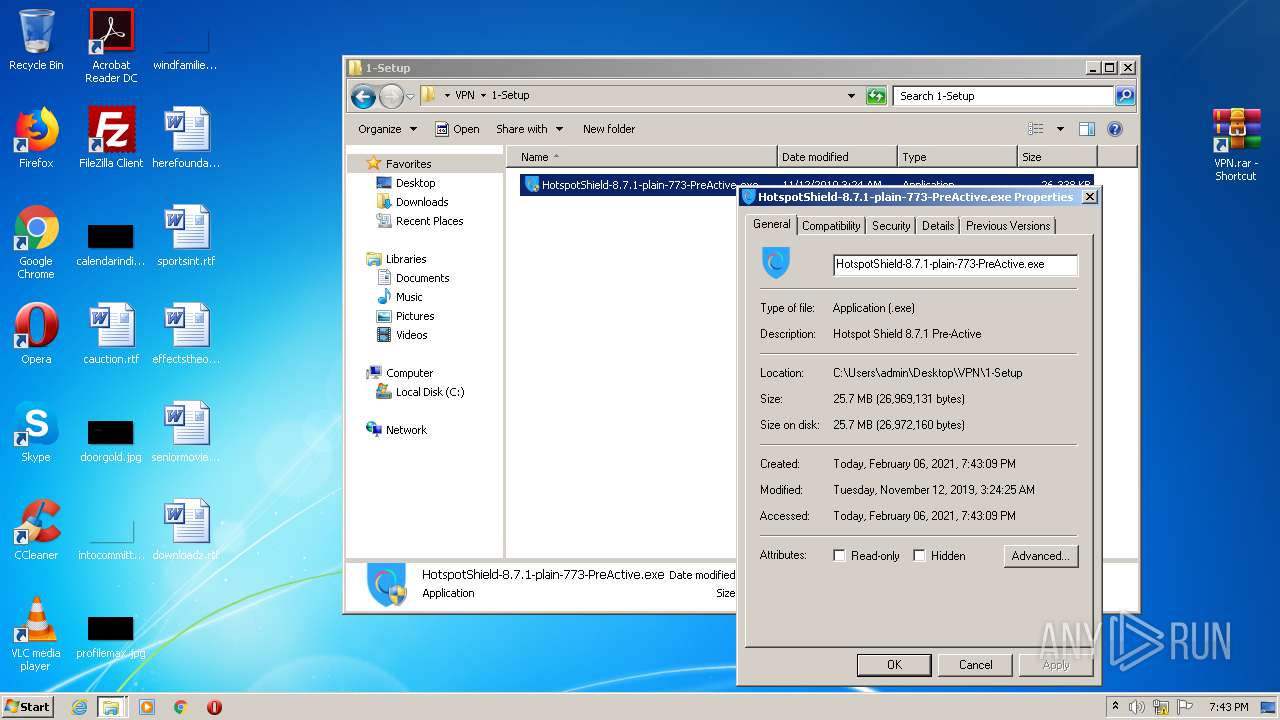Click the Opera taskbar icon

214,707
